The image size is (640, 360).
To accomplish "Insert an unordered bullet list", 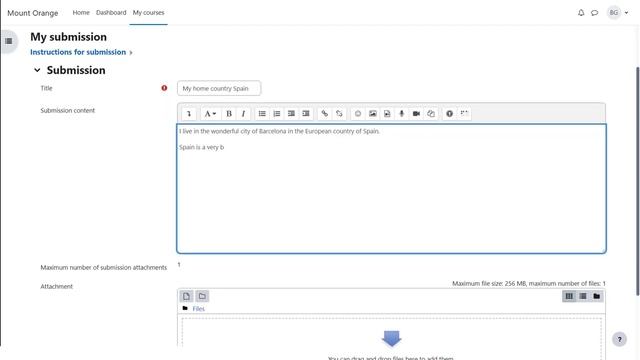I will tap(262, 113).
